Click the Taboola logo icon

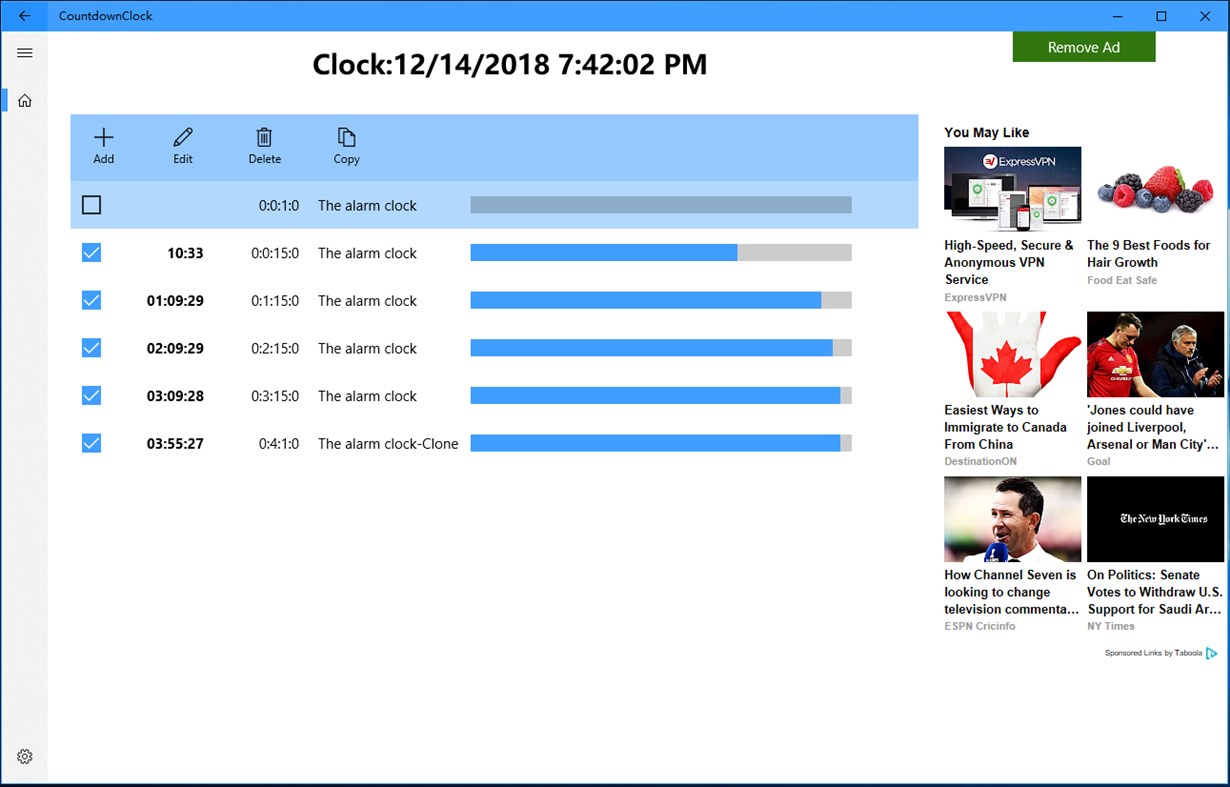(x=1211, y=653)
